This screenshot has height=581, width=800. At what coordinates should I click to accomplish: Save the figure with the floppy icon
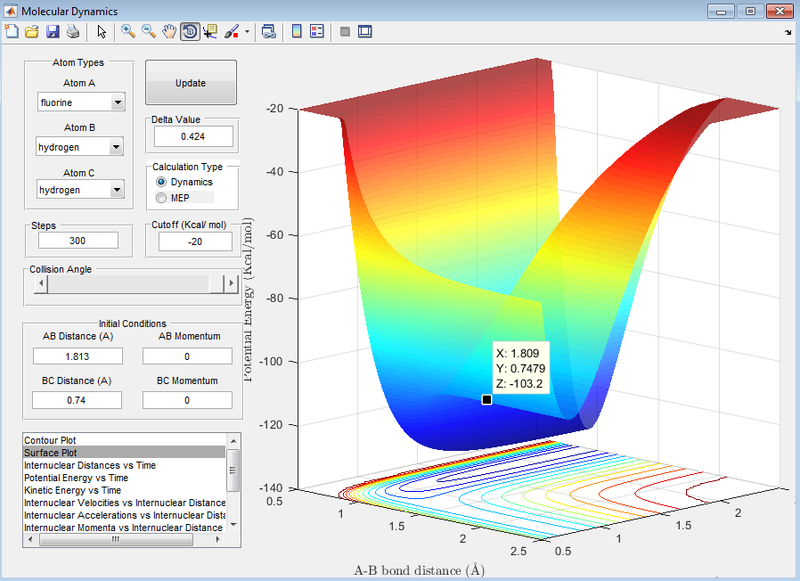click(x=52, y=32)
